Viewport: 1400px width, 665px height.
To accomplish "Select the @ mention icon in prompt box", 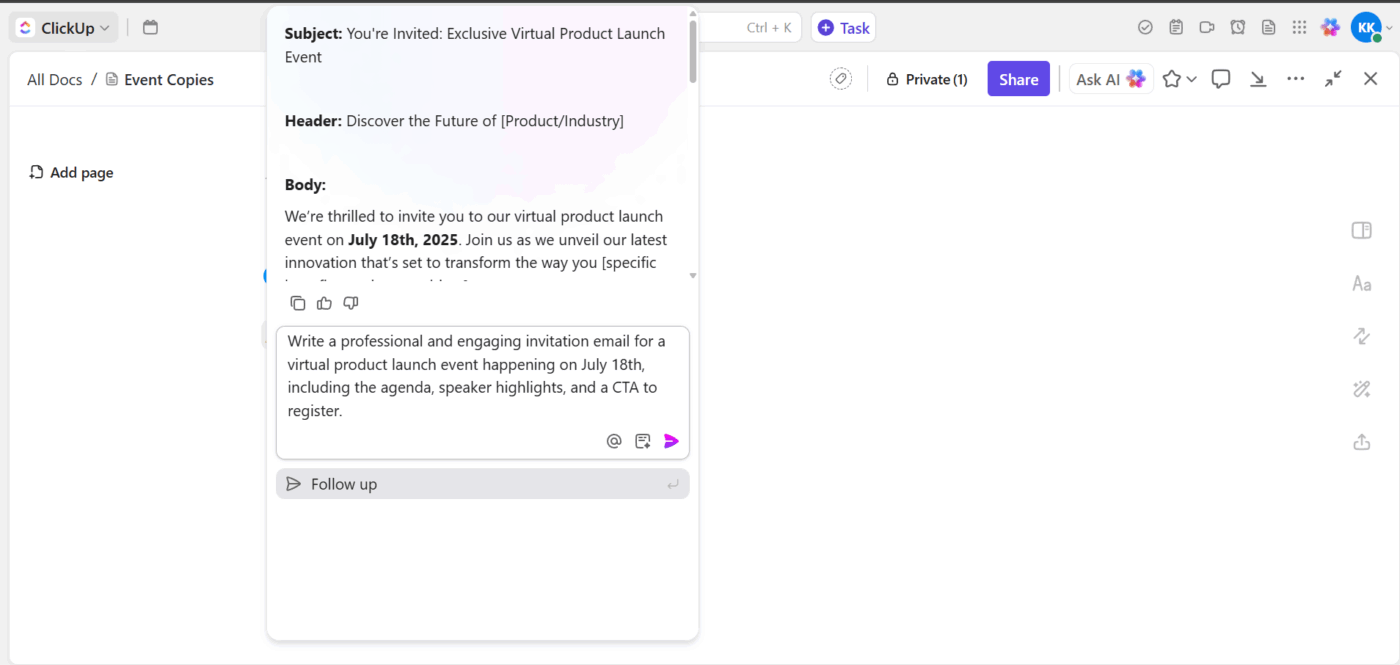I will click(614, 440).
